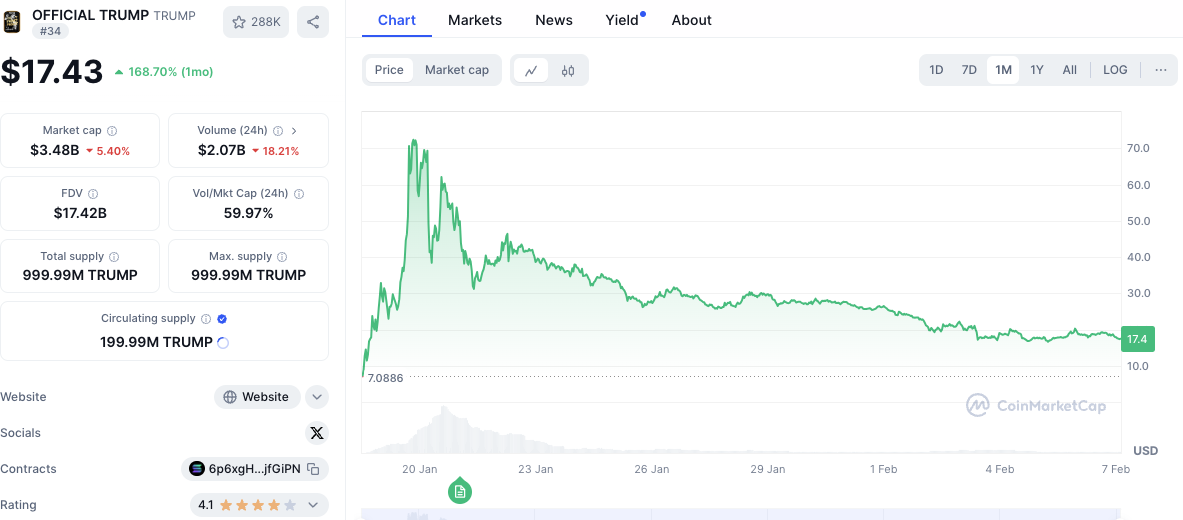The height and width of the screenshot is (520, 1183).
Task: Switch to the News tab
Action: (x=554, y=20)
